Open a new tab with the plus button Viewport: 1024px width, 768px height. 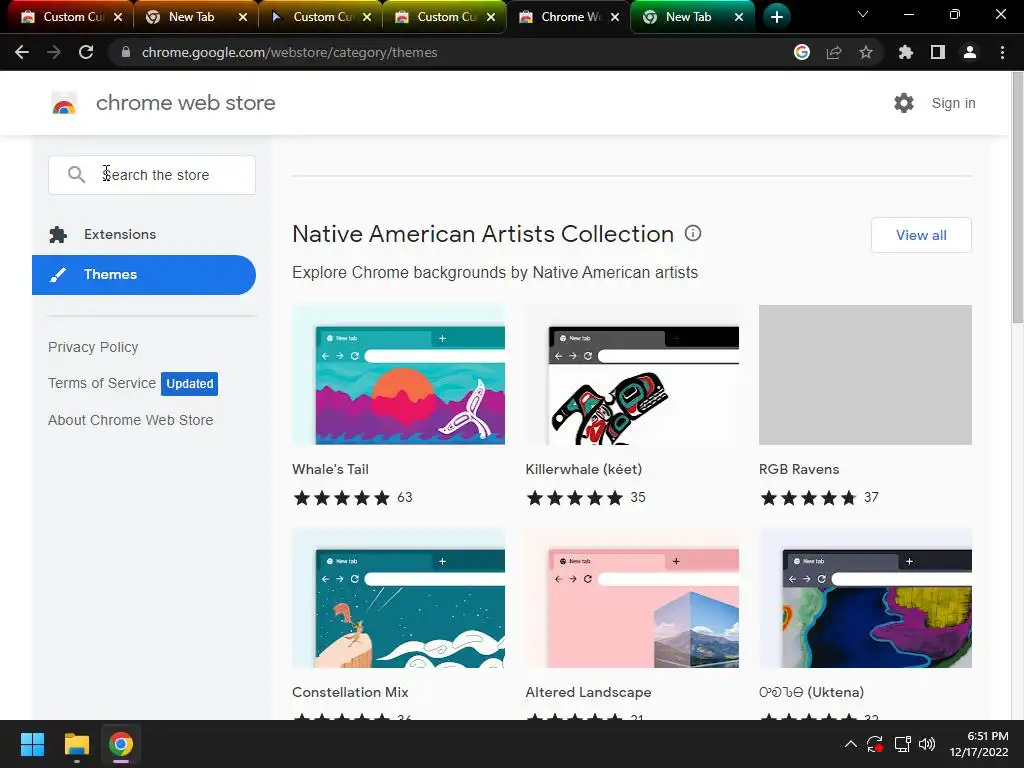point(776,17)
